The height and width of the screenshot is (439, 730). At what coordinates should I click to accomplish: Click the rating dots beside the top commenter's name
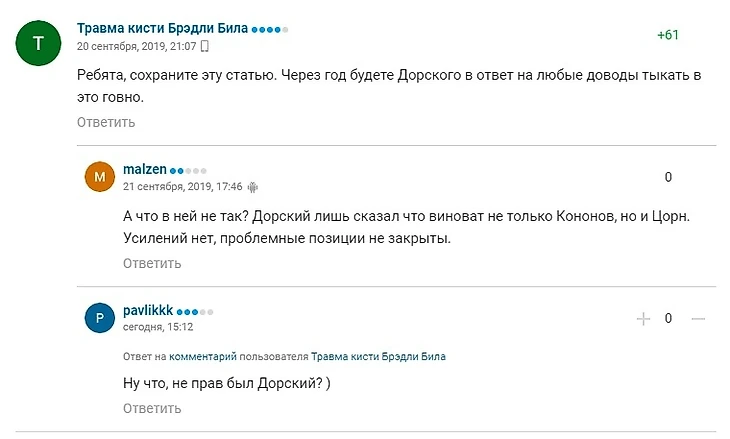[270, 30]
